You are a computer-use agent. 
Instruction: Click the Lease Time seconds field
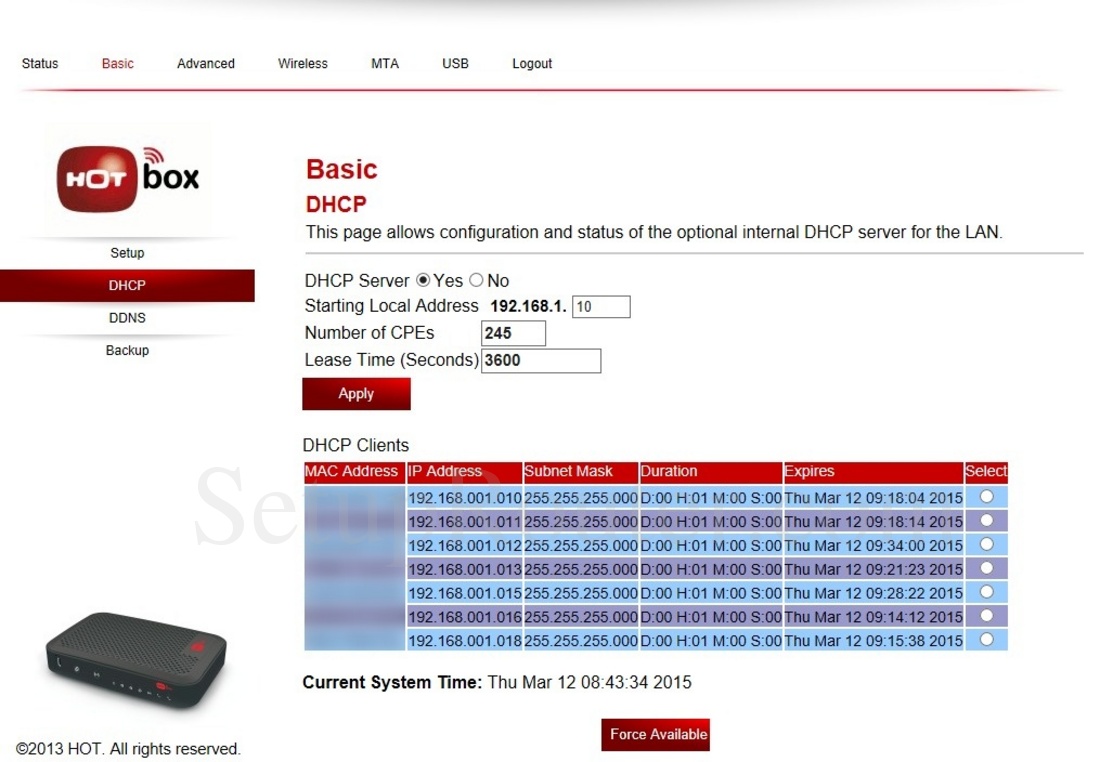[x=541, y=361]
